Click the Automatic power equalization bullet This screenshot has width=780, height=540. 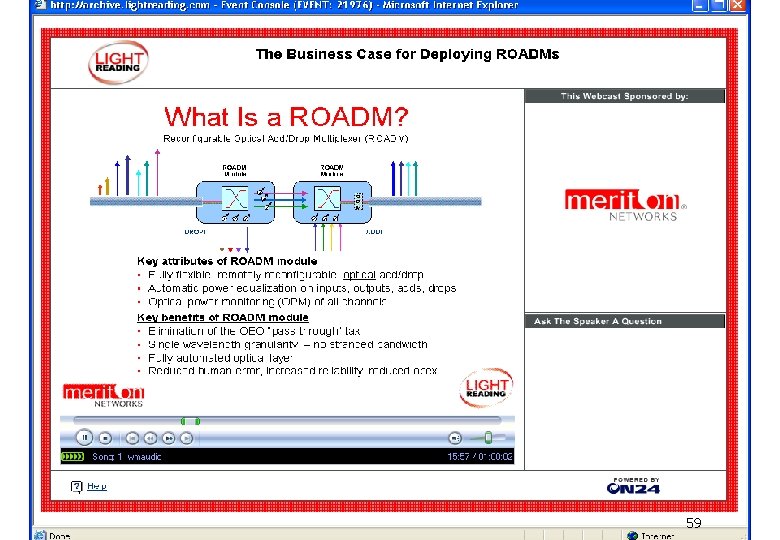click(302, 288)
